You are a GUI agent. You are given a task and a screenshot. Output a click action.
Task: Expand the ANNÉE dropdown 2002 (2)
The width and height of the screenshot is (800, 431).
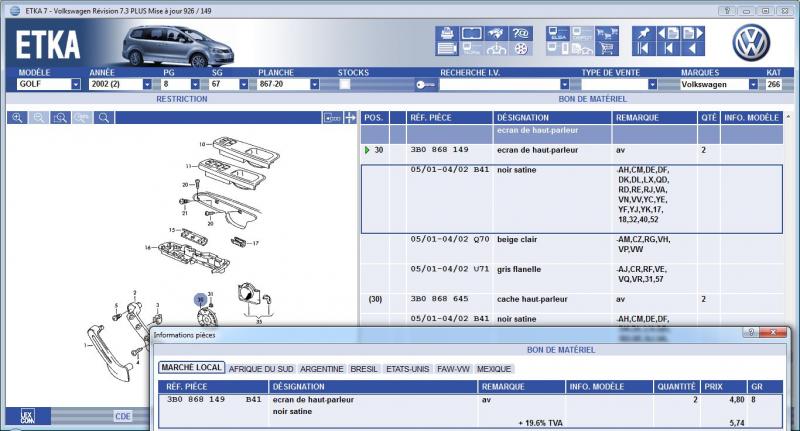tap(147, 84)
